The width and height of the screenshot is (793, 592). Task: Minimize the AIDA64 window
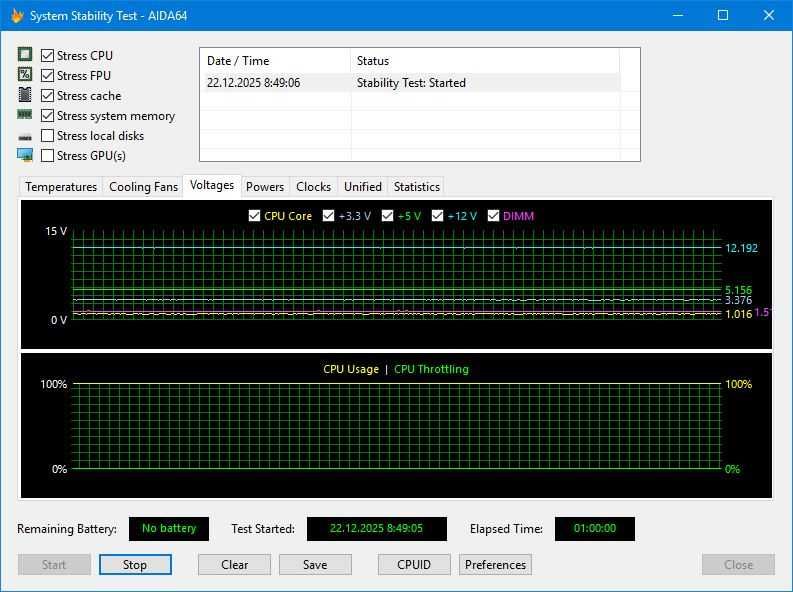click(678, 15)
